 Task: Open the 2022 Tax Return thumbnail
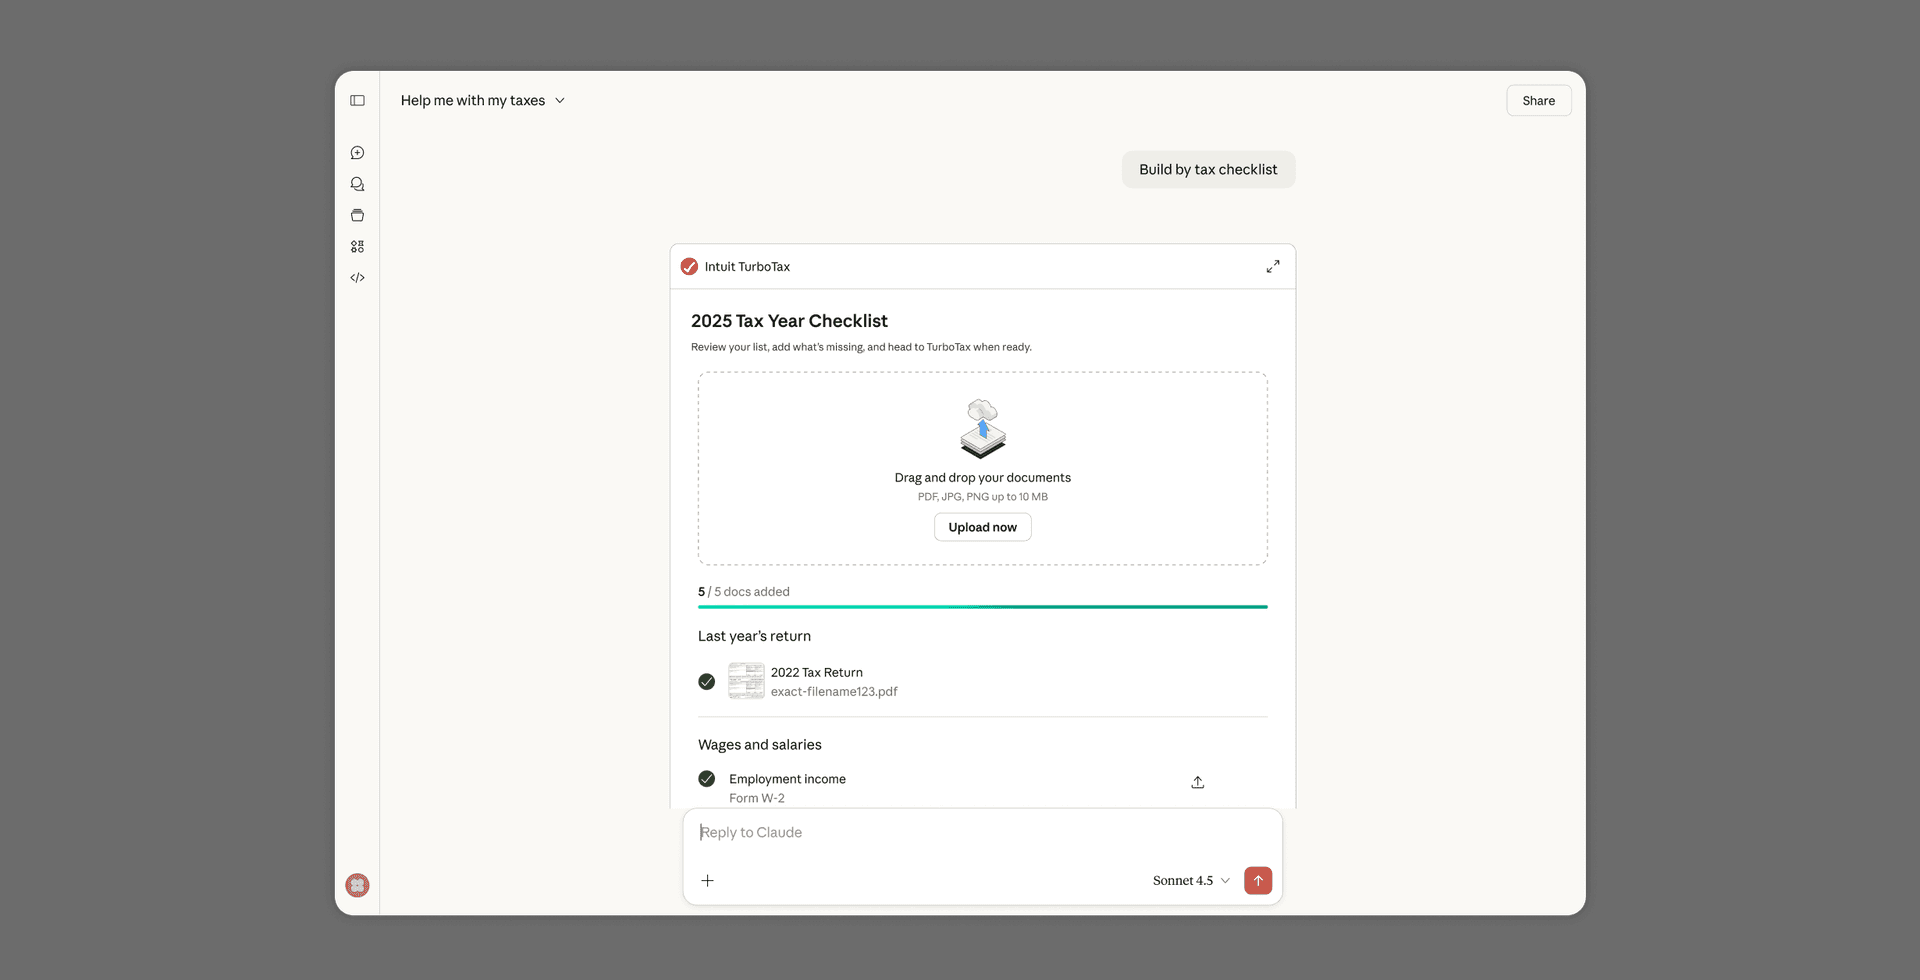[x=746, y=681]
